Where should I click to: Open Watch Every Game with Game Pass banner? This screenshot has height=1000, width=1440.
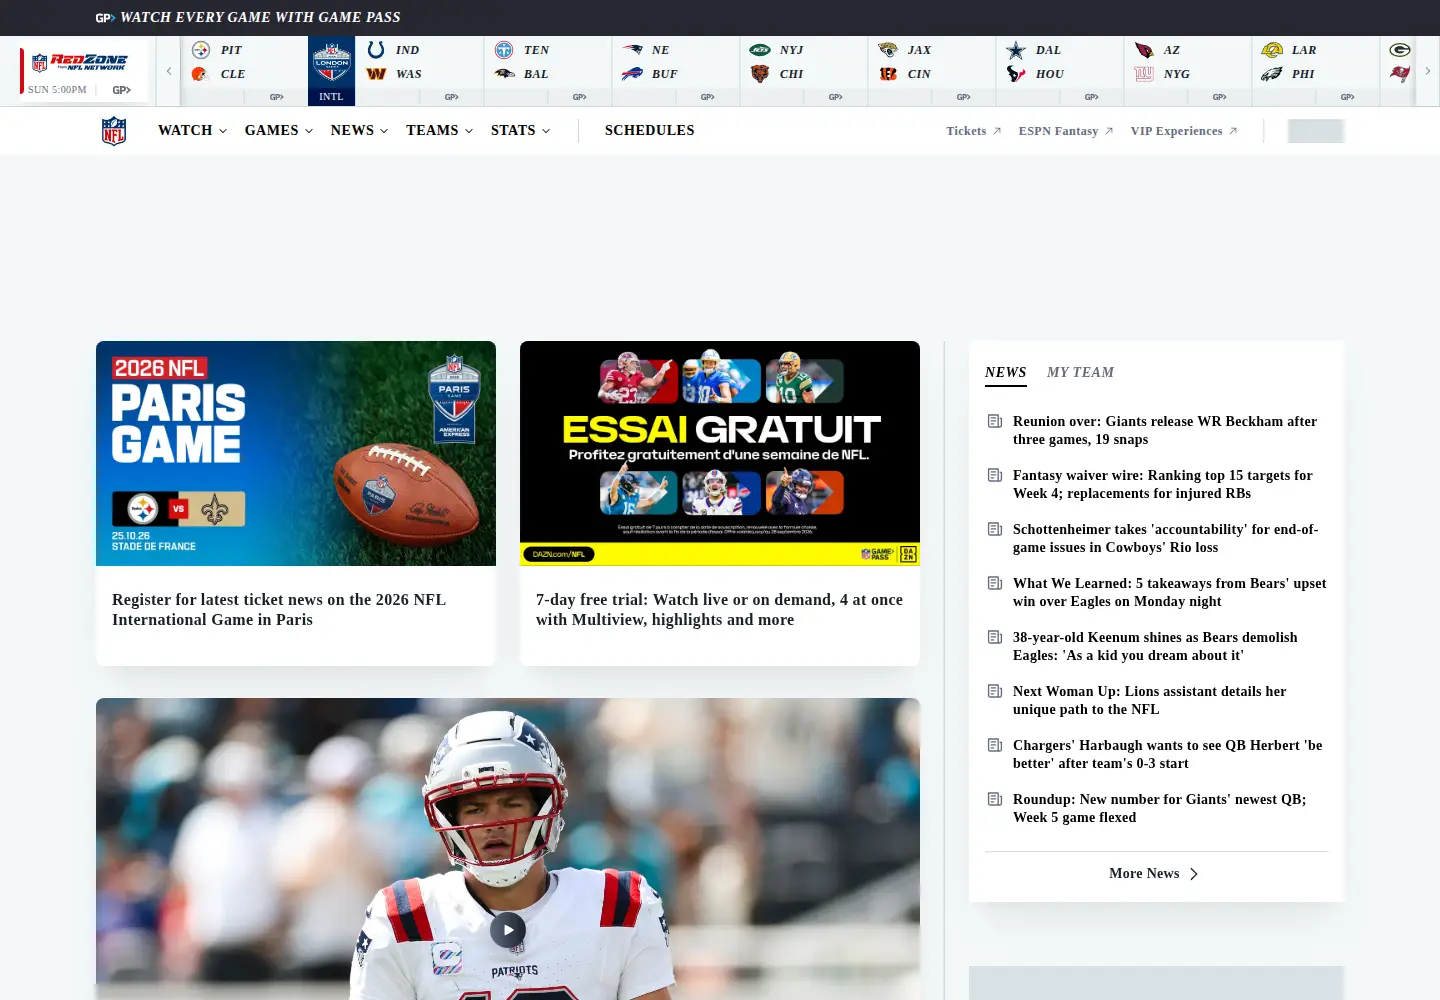click(248, 17)
